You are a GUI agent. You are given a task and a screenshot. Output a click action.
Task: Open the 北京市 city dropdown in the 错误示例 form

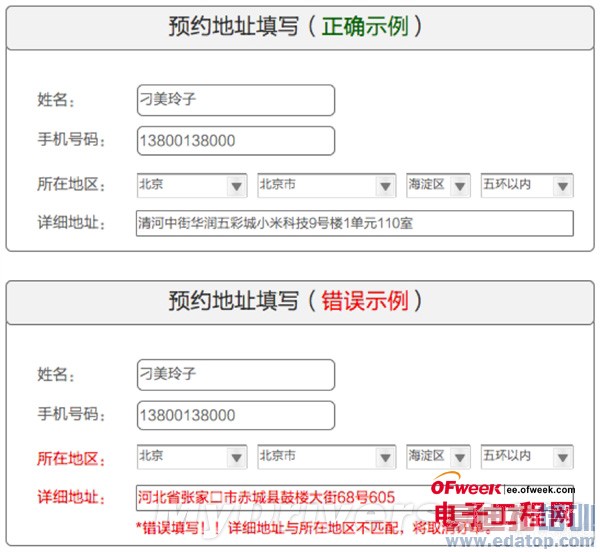point(327,457)
